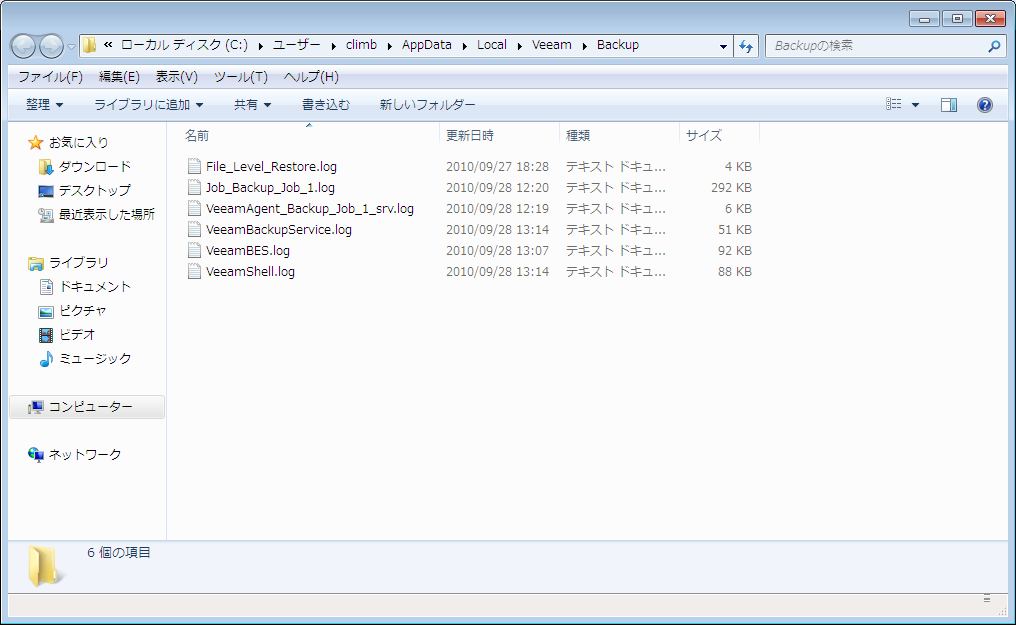Screen dimensions: 1016x625
Task: Click the Veeam segment in the address path
Action: [551, 45]
